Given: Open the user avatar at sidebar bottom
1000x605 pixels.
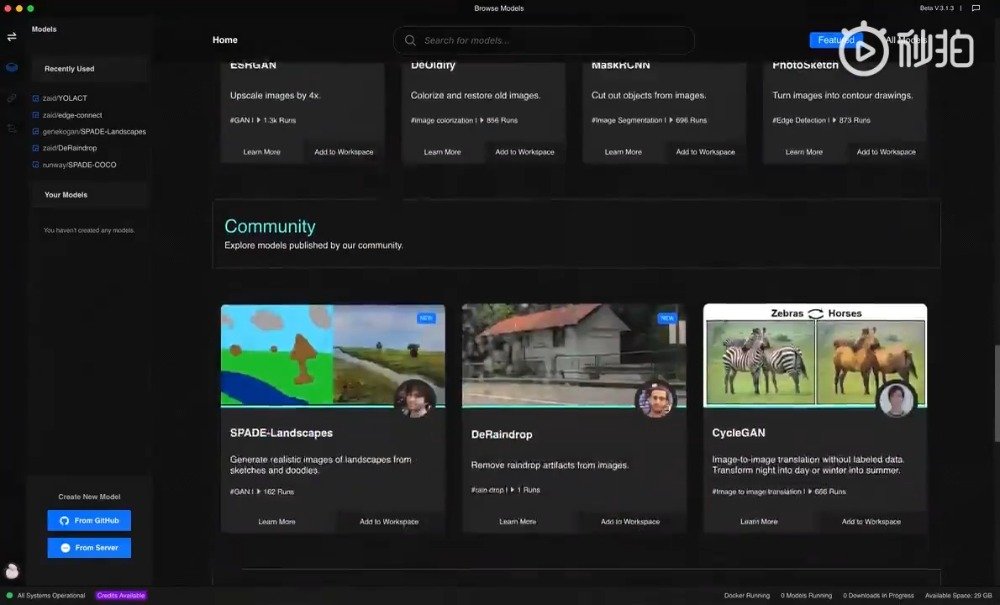Looking at the screenshot, I should 12,571.
